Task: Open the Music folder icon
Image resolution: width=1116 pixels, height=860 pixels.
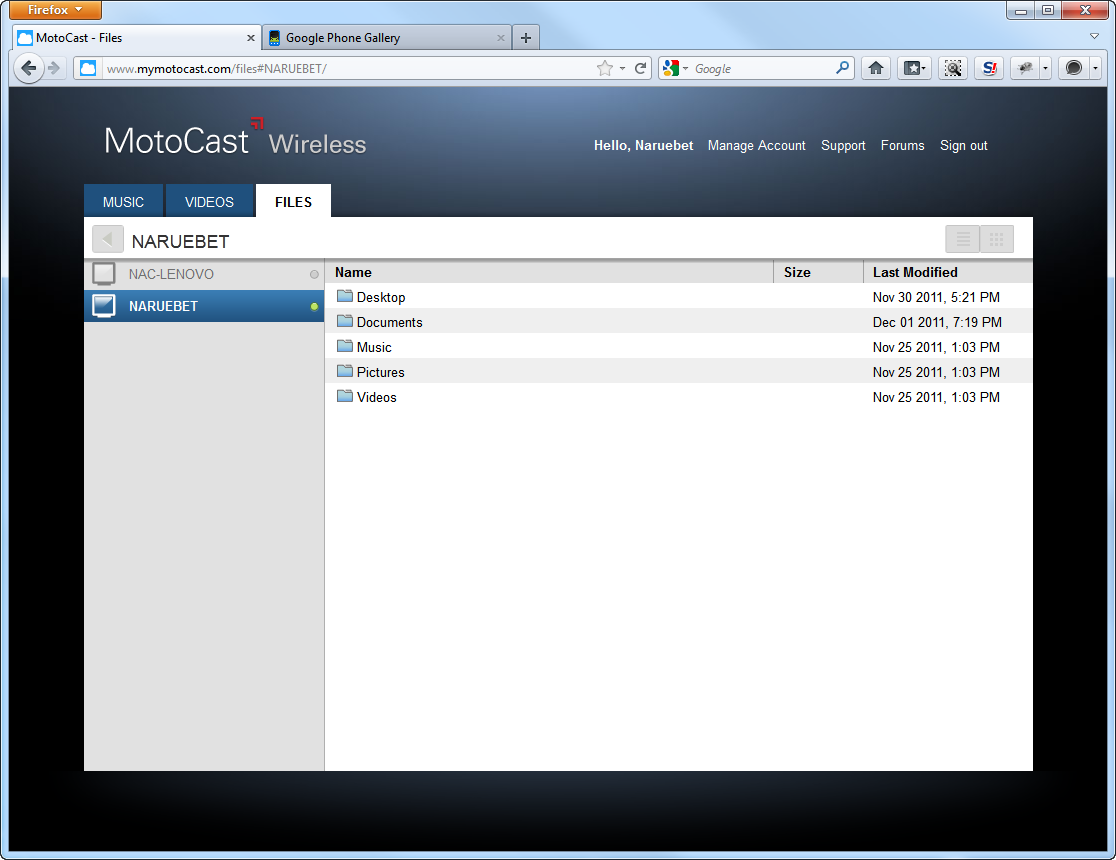Action: (345, 347)
